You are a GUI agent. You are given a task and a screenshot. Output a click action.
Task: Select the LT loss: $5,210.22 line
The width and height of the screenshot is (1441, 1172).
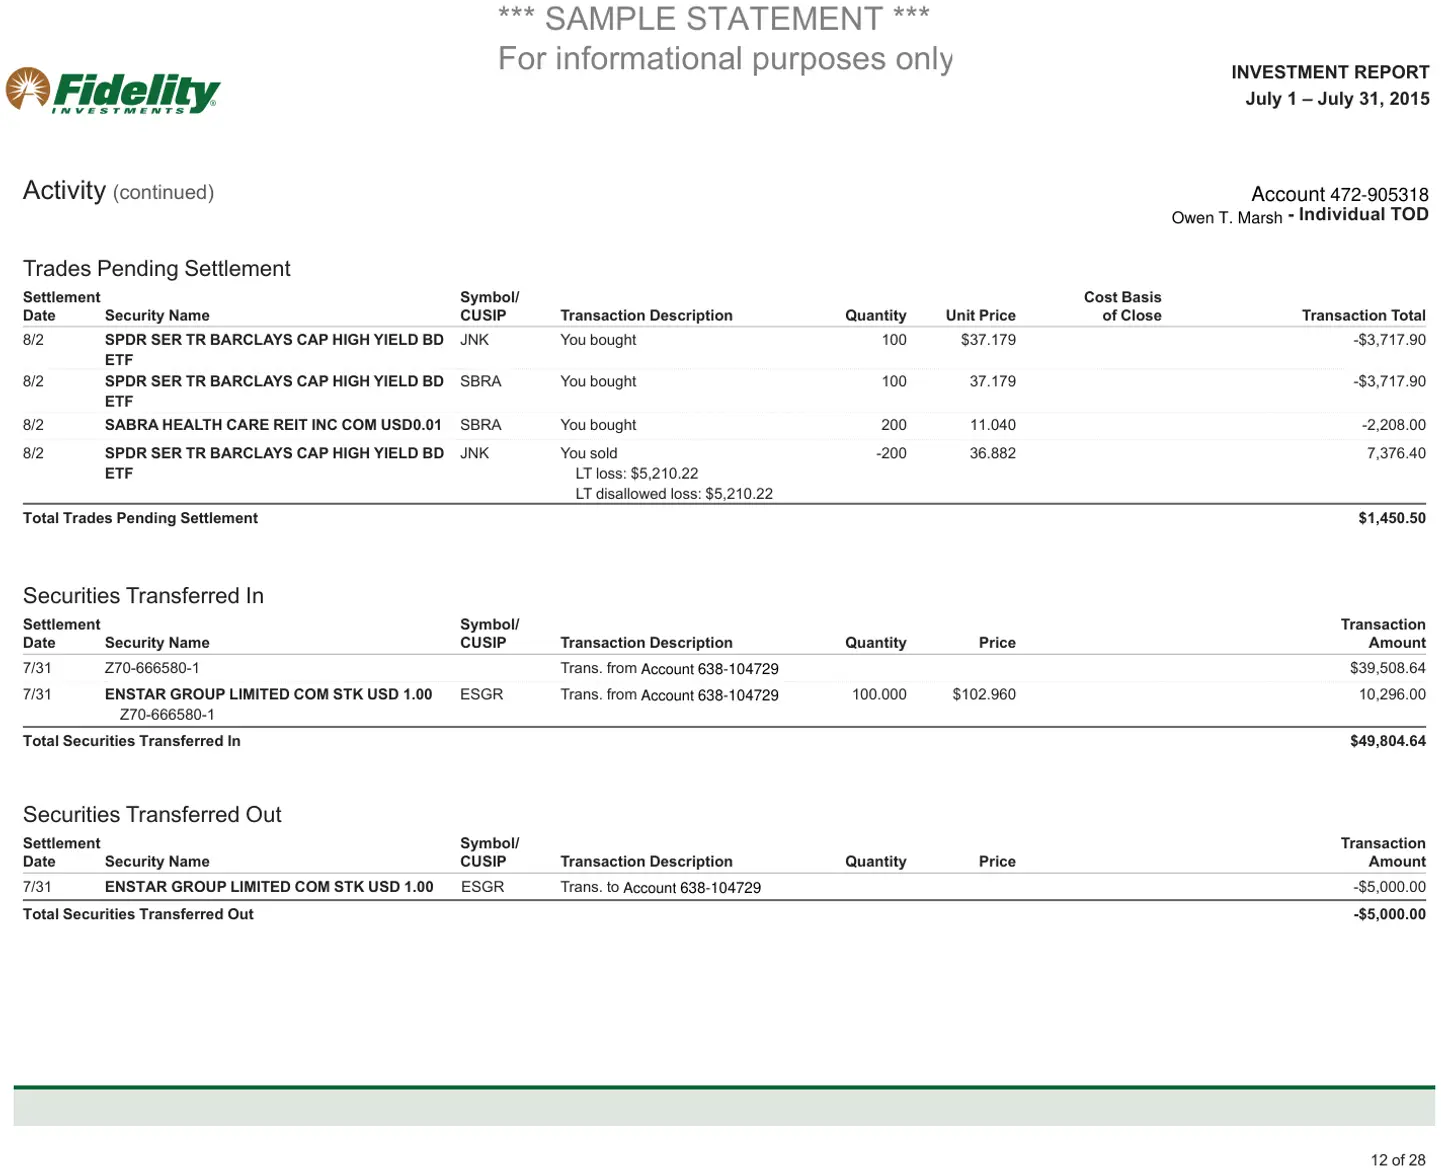point(637,473)
